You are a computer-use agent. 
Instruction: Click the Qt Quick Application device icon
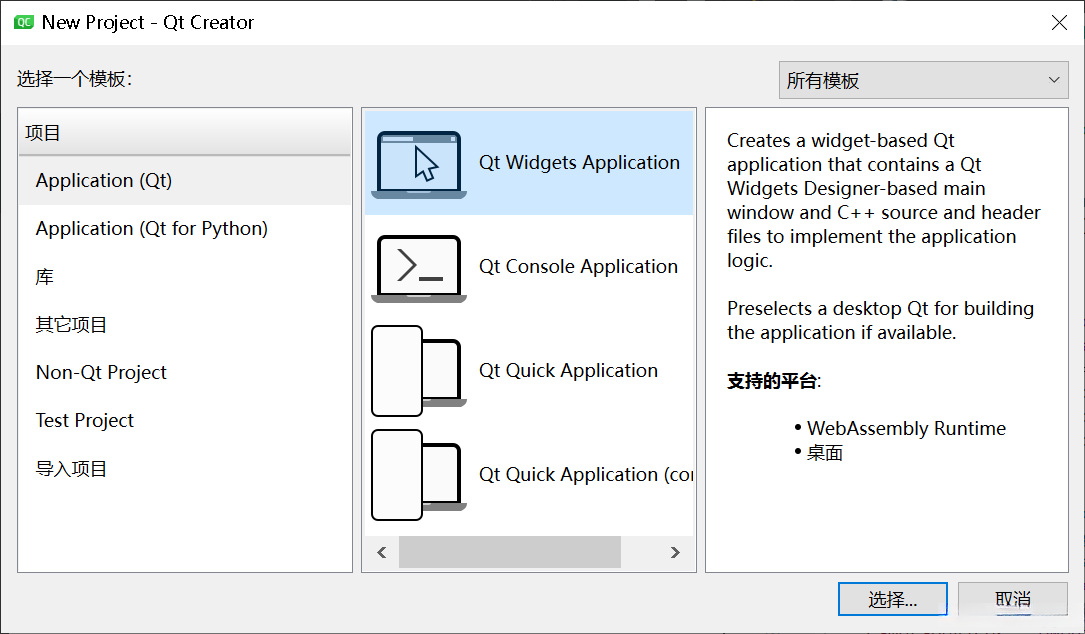(419, 371)
